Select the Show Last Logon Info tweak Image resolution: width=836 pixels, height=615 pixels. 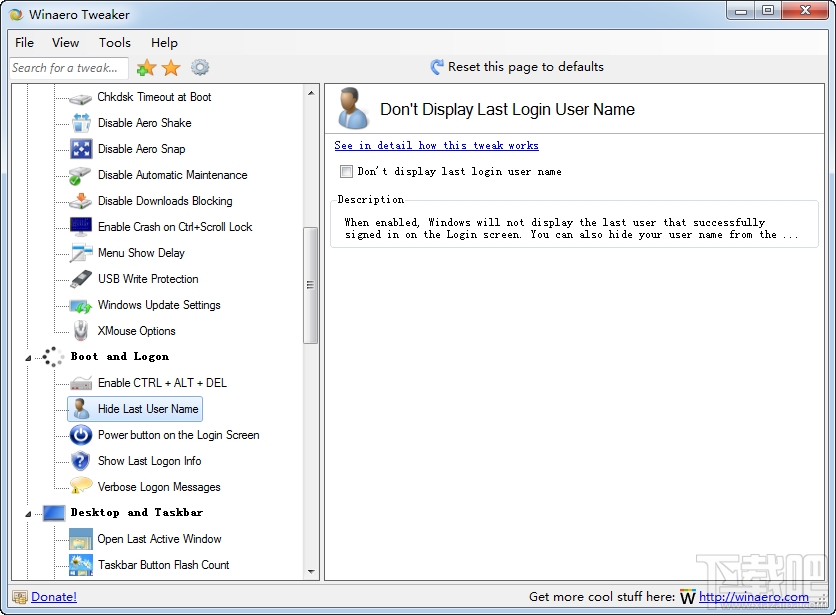point(150,461)
